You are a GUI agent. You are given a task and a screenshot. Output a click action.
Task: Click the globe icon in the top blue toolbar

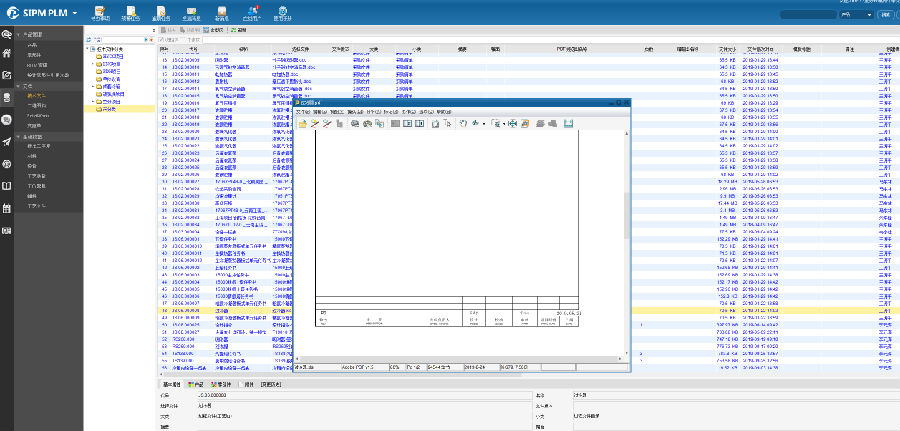pyautogui.click(x=284, y=11)
